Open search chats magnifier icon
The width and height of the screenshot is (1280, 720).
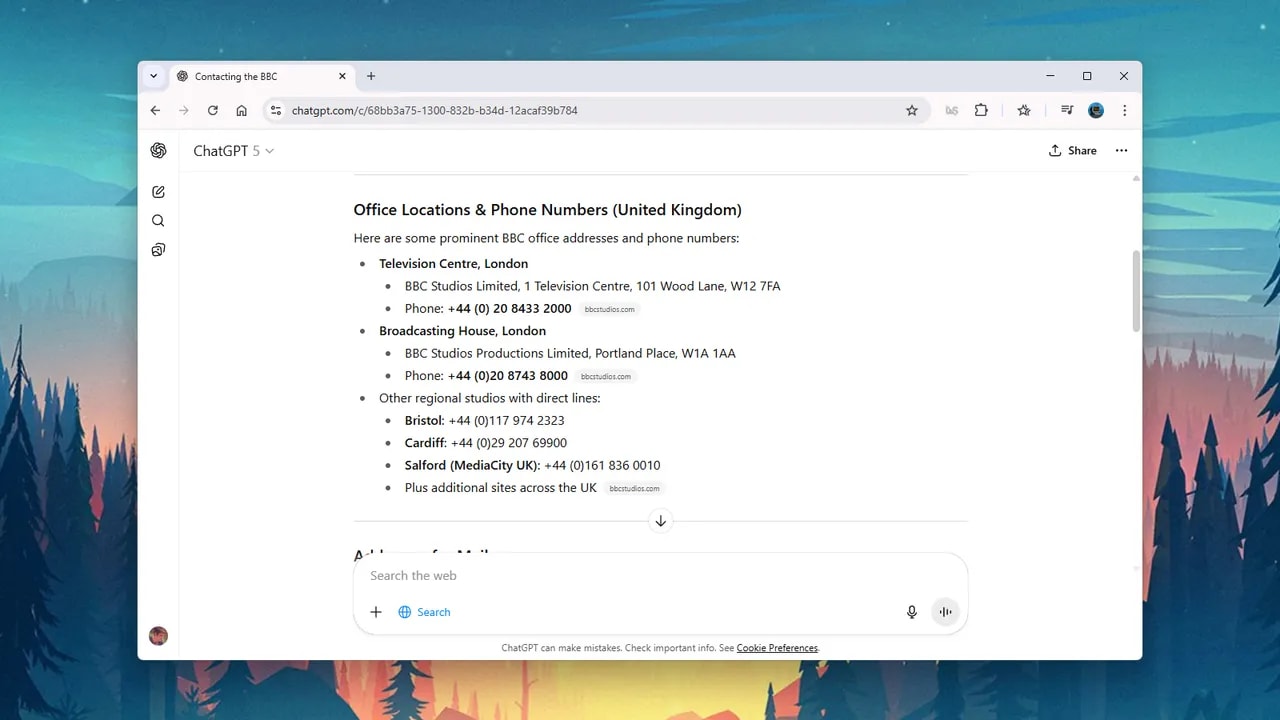click(158, 221)
